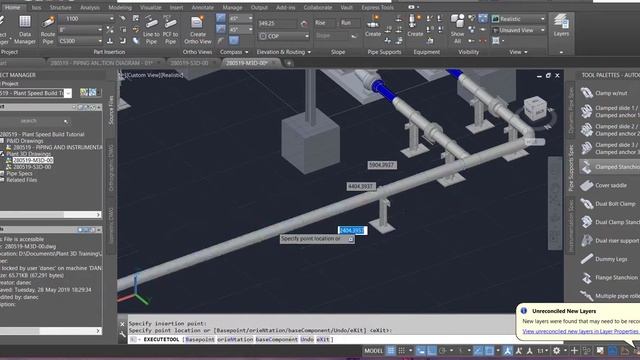
Task: Select Clamped Stanchion palette tool
Action: pos(610,167)
